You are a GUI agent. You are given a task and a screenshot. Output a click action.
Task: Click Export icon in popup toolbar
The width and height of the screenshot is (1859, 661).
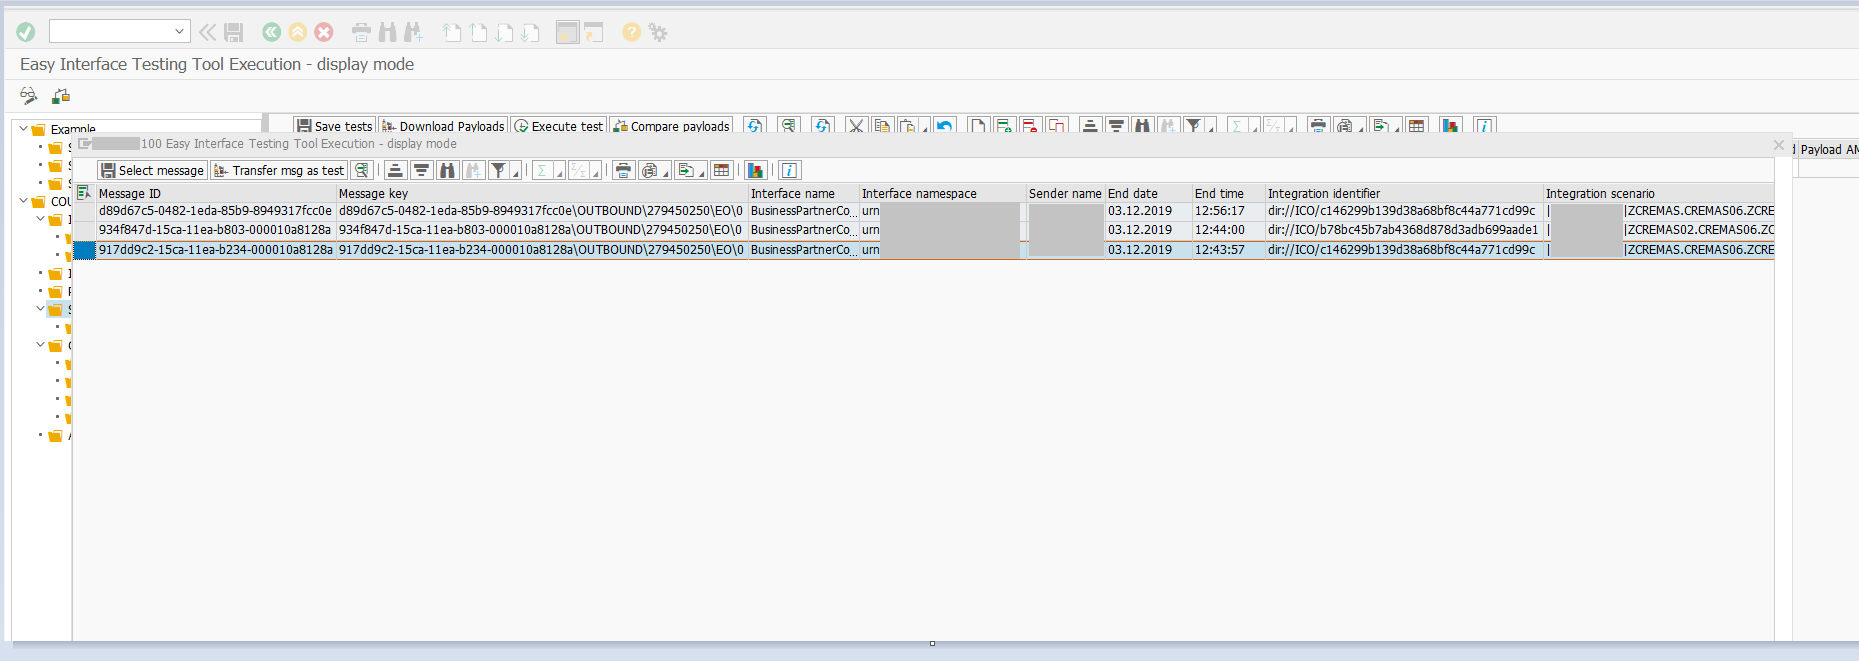coord(686,171)
